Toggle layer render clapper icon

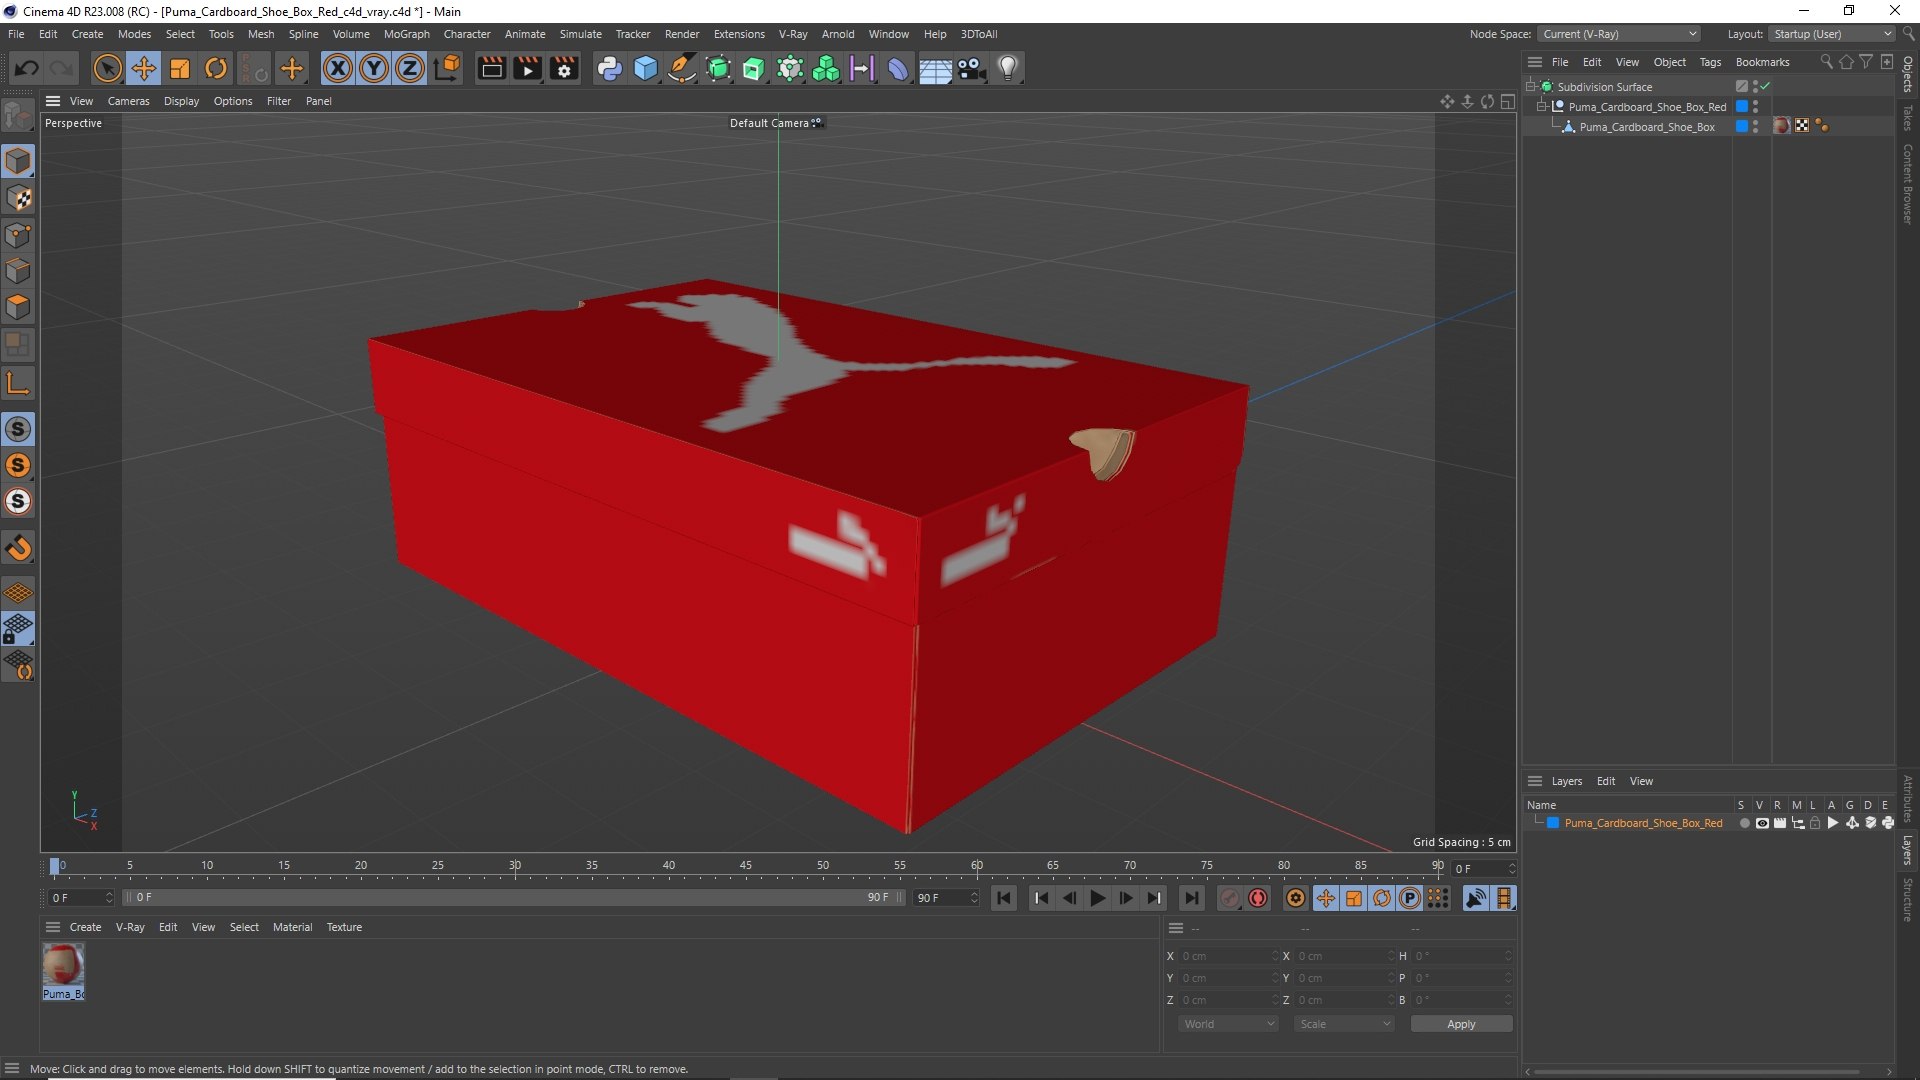coord(1780,823)
